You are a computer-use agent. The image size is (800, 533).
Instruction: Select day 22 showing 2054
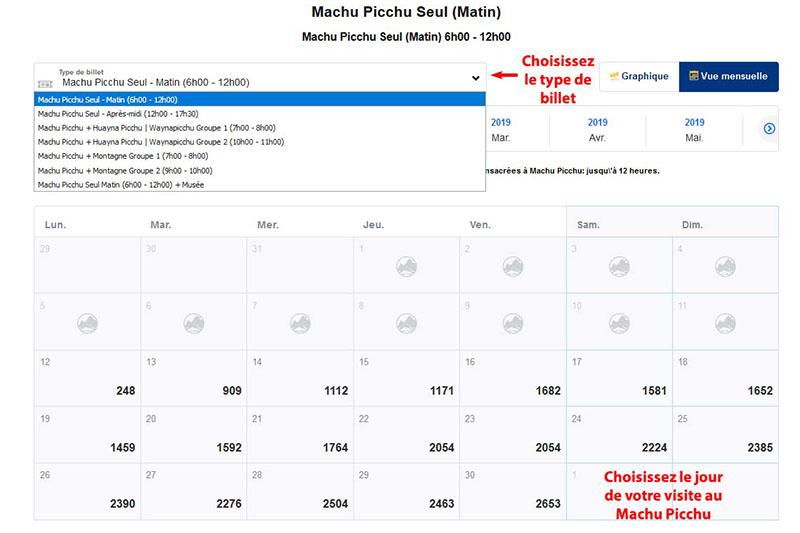407,435
